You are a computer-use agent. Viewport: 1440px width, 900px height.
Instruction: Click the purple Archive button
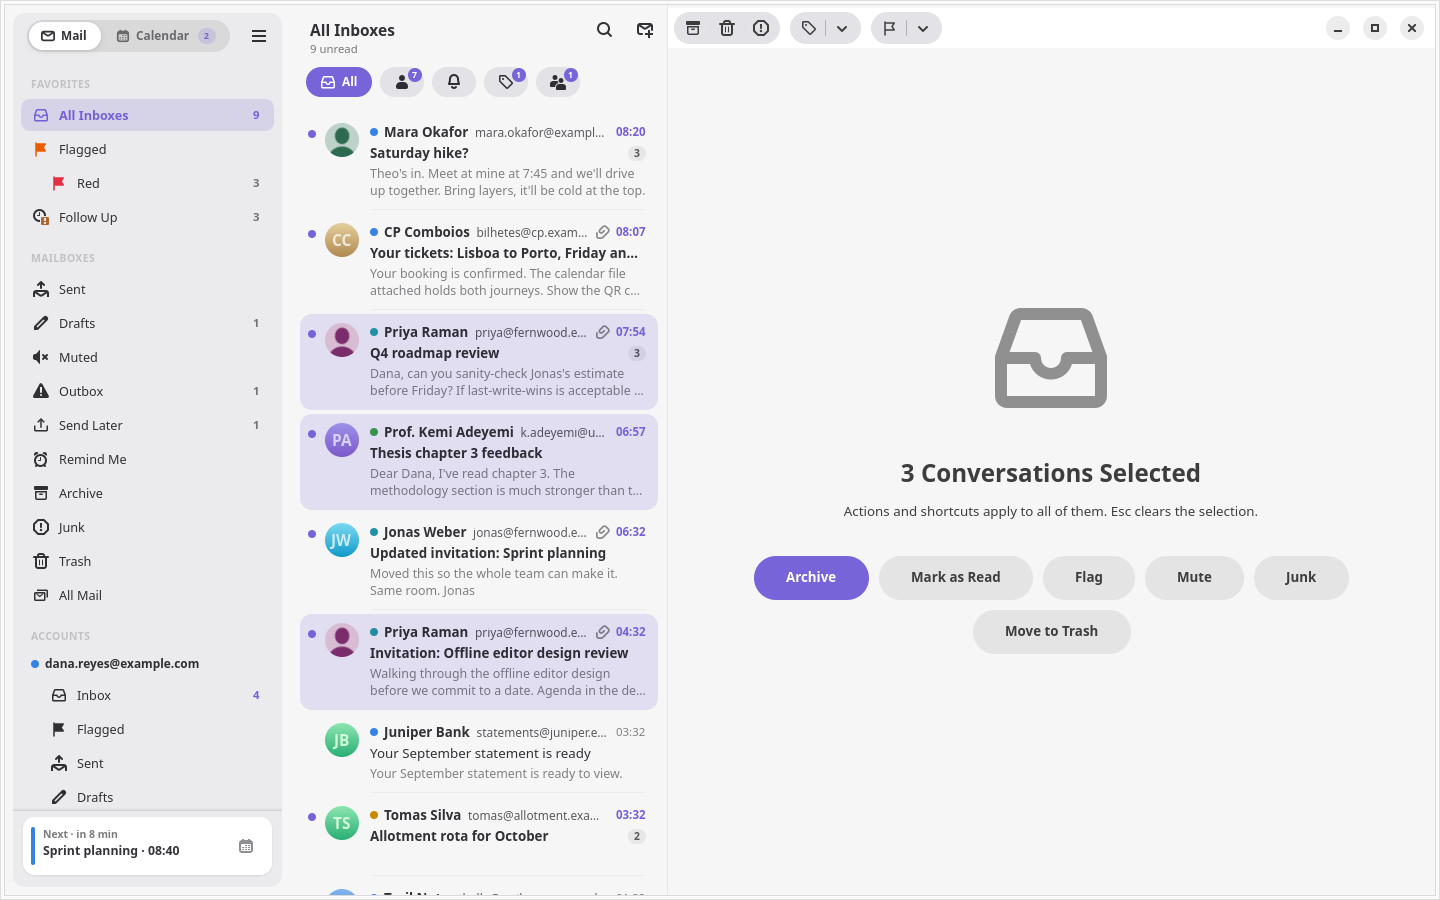tap(811, 578)
